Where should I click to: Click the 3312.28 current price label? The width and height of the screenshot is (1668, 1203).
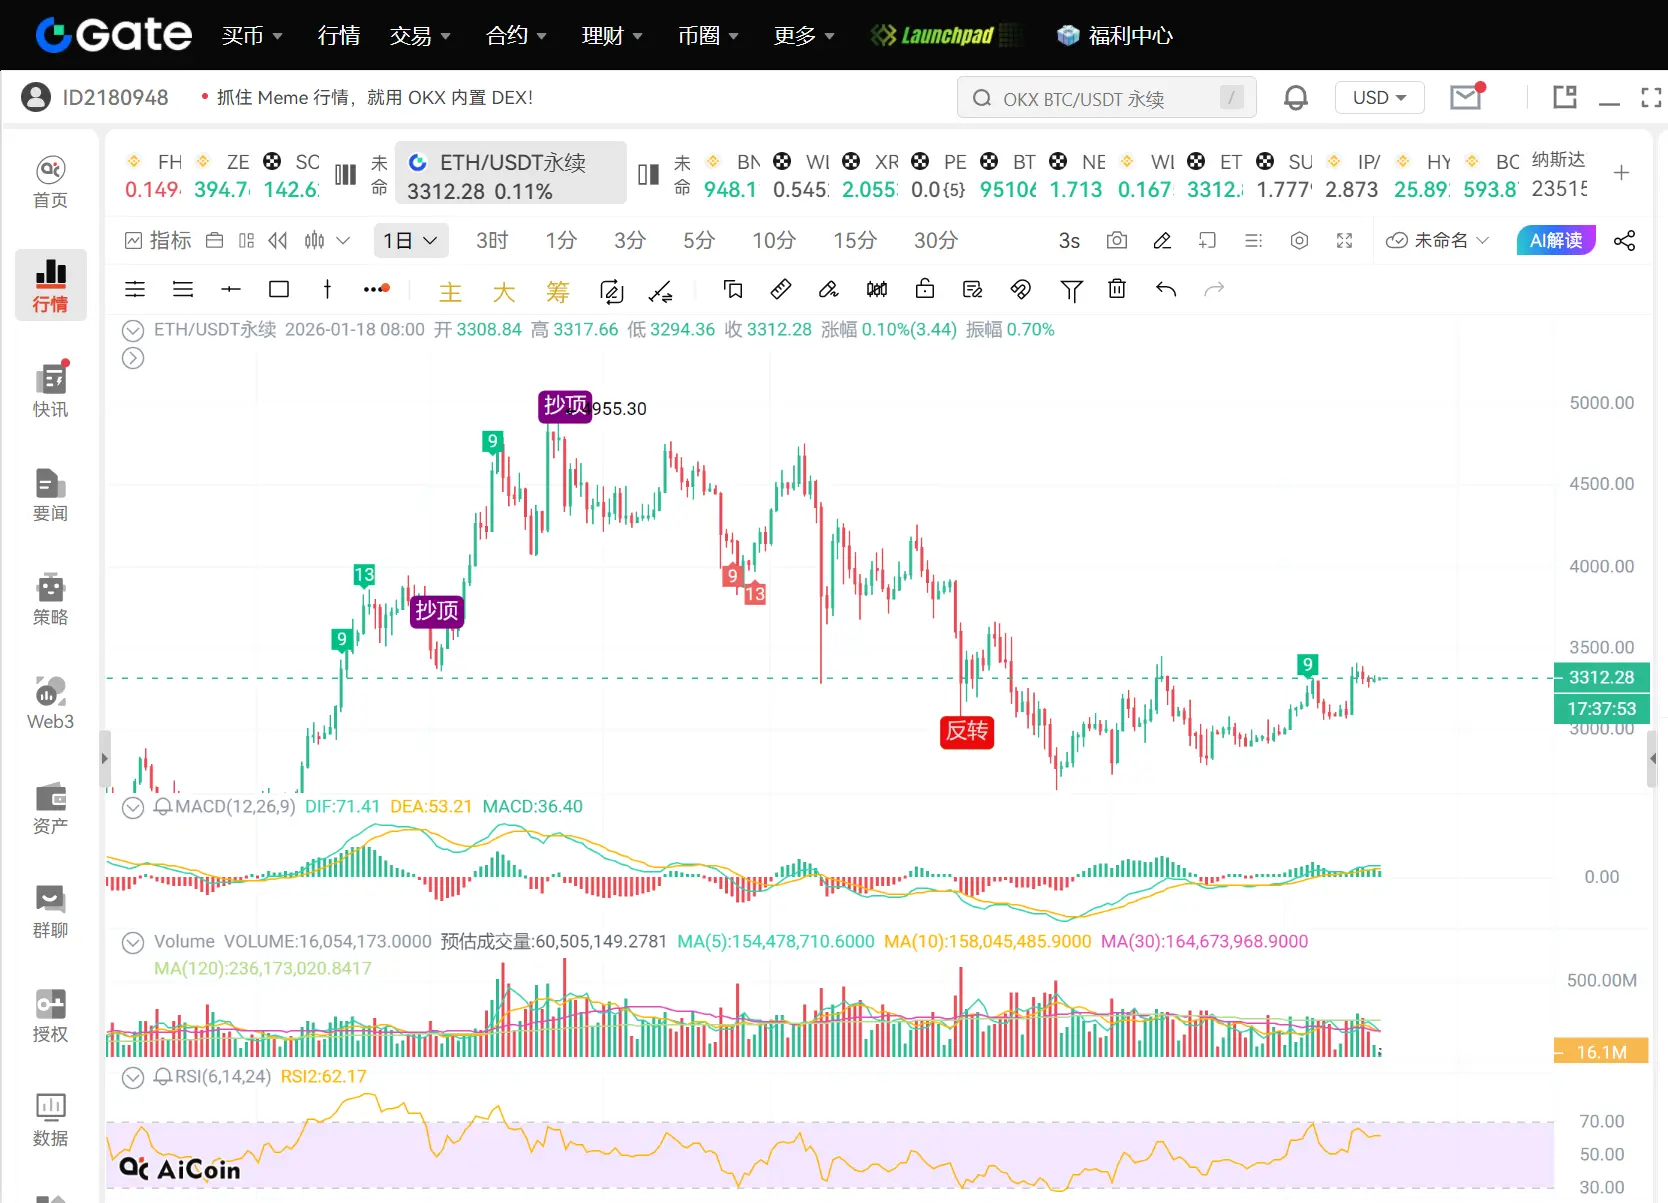click(x=1601, y=677)
